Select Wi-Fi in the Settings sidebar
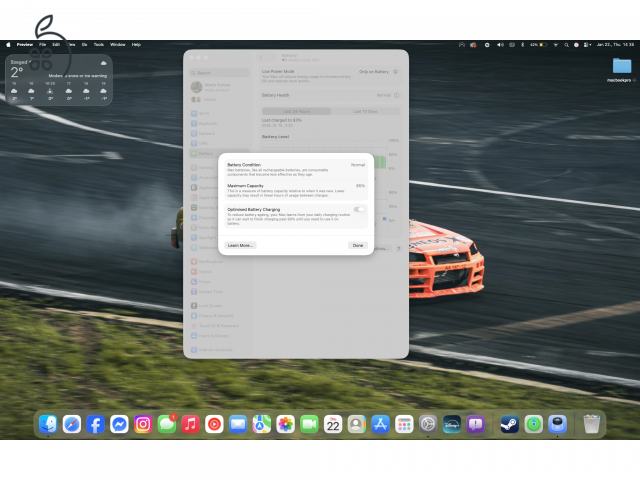 pyautogui.click(x=220, y=113)
